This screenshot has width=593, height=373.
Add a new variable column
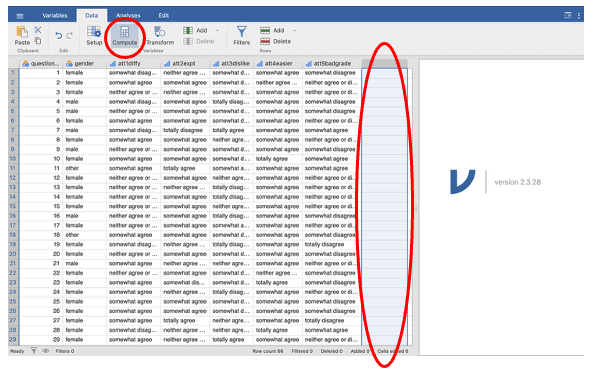(x=195, y=30)
